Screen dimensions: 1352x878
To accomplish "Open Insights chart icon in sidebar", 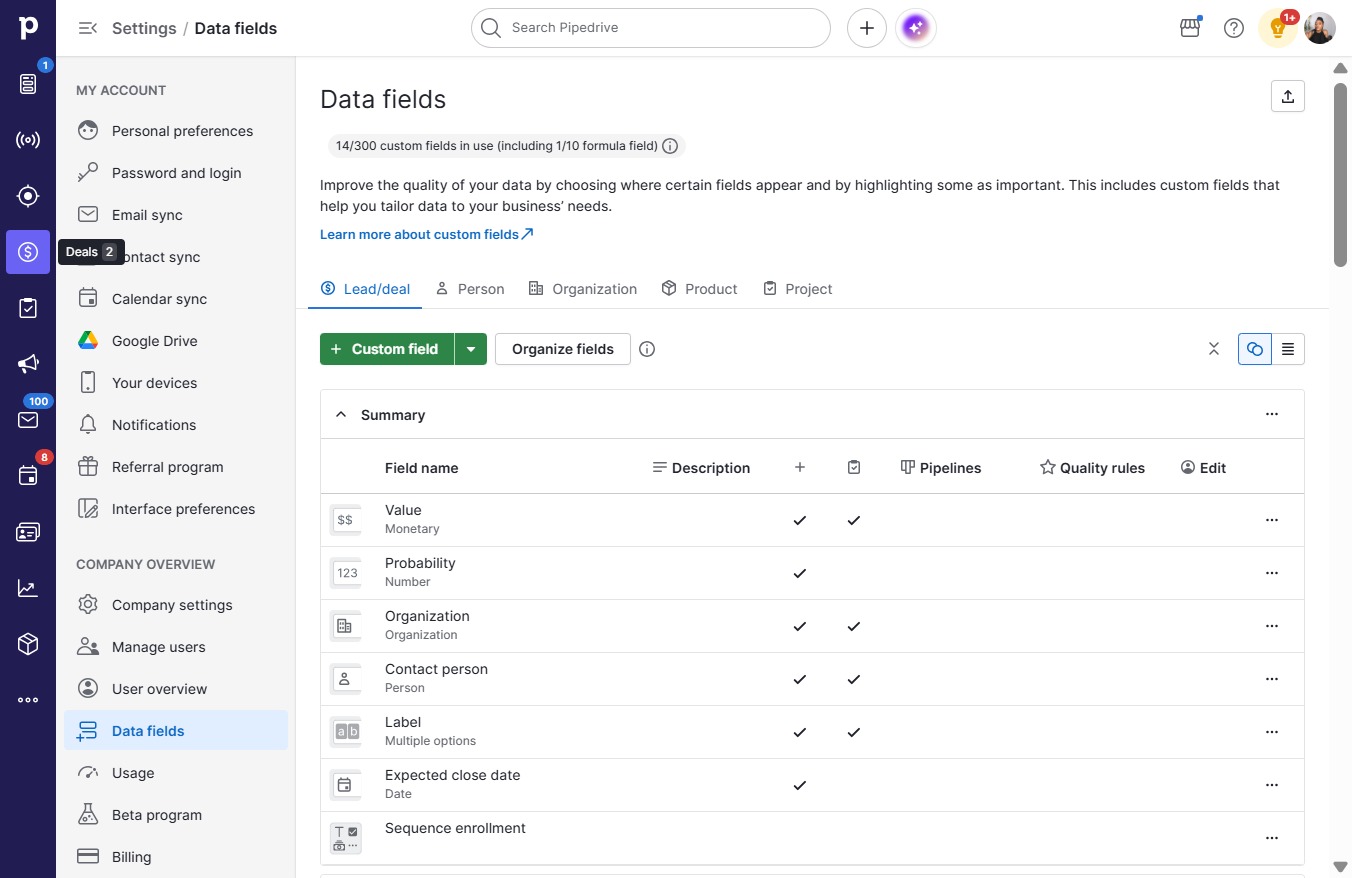I will tap(28, 588).
